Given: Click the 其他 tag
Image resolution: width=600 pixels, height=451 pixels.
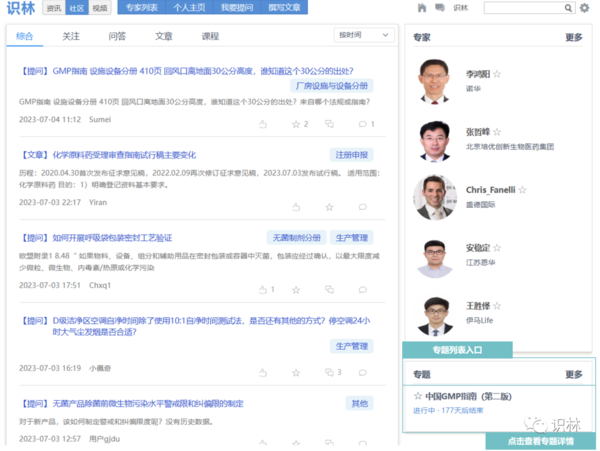Looking at the screenshot, I should pos(360,403).
